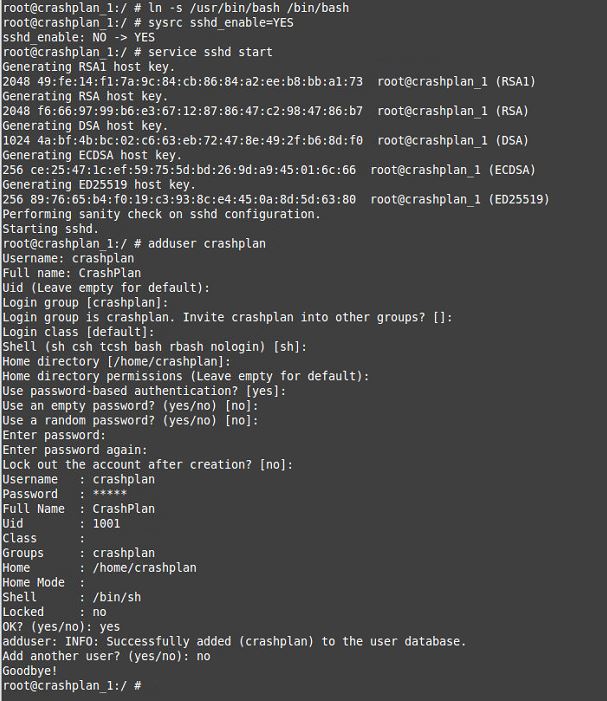The image size is (607, 701).
Task: Click the ECDSA key fingerprint line
Action: 269,170
